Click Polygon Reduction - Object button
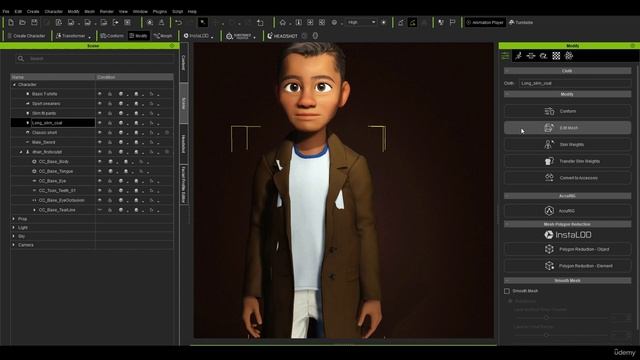Image resolution: width=640 pixels, height=360 pixels. (x=567, y=249)
